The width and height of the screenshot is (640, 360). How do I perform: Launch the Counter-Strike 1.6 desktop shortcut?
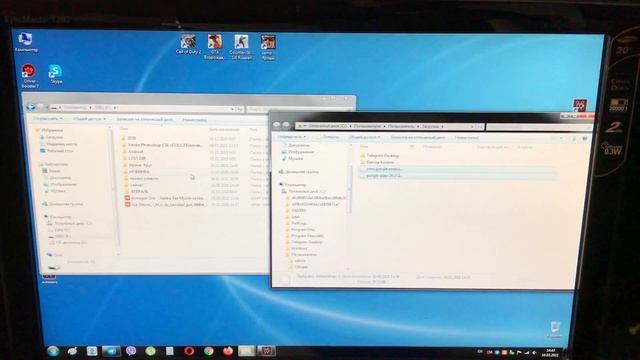coord(241,47)
